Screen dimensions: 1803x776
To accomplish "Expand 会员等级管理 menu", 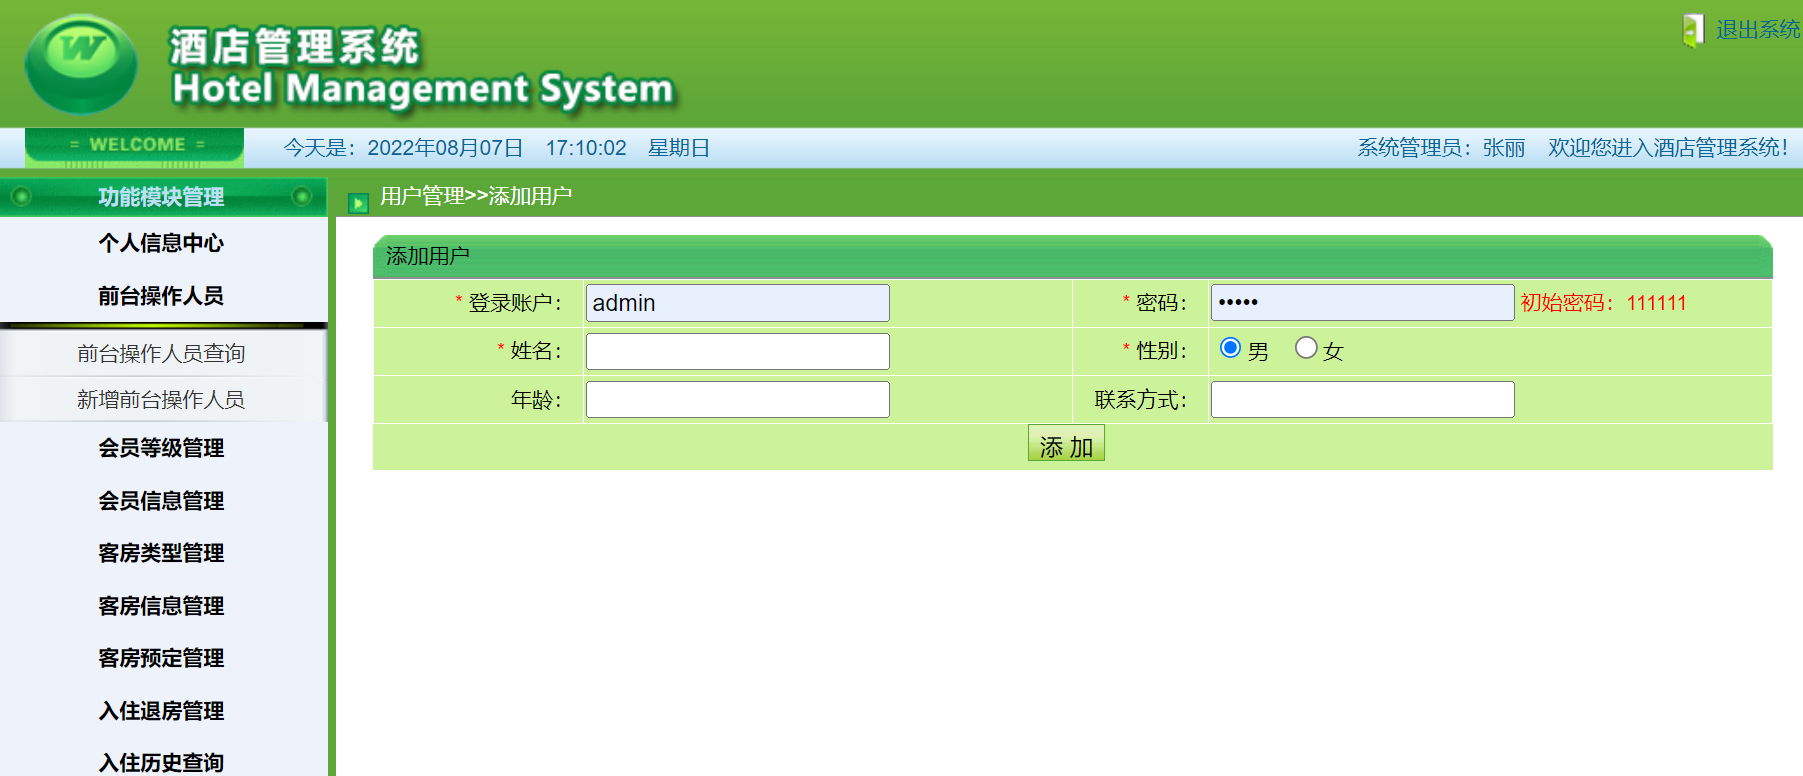I will tap(161, 448).
